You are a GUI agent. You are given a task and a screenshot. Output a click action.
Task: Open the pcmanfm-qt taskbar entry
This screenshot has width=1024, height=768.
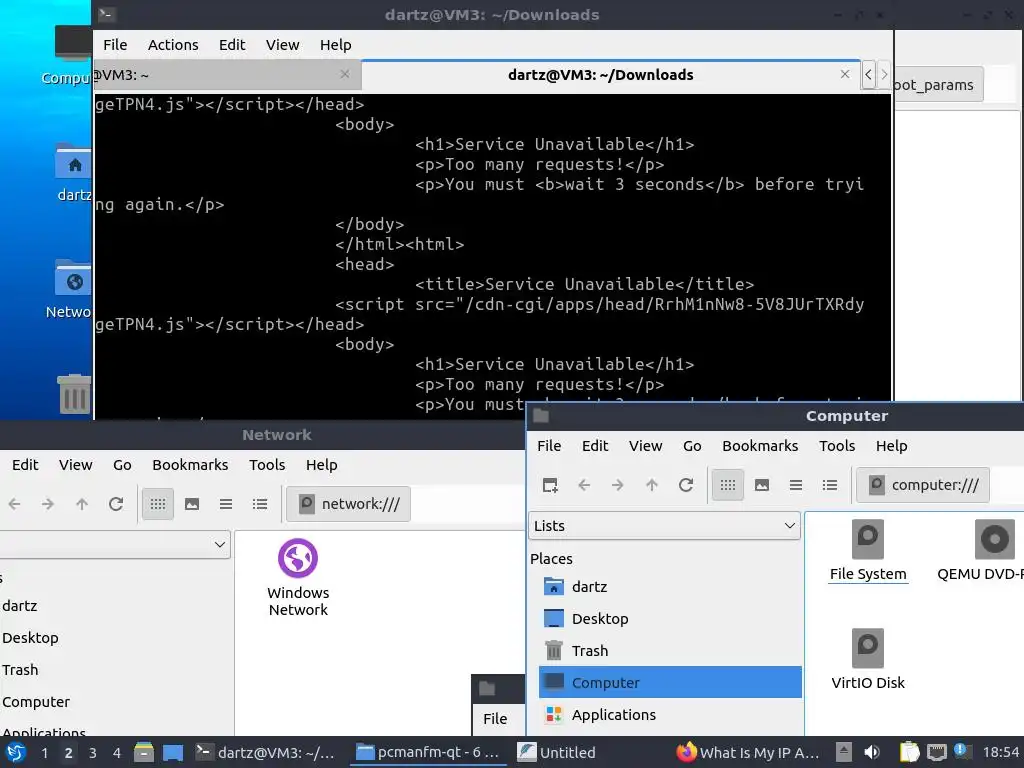point(428,752)
